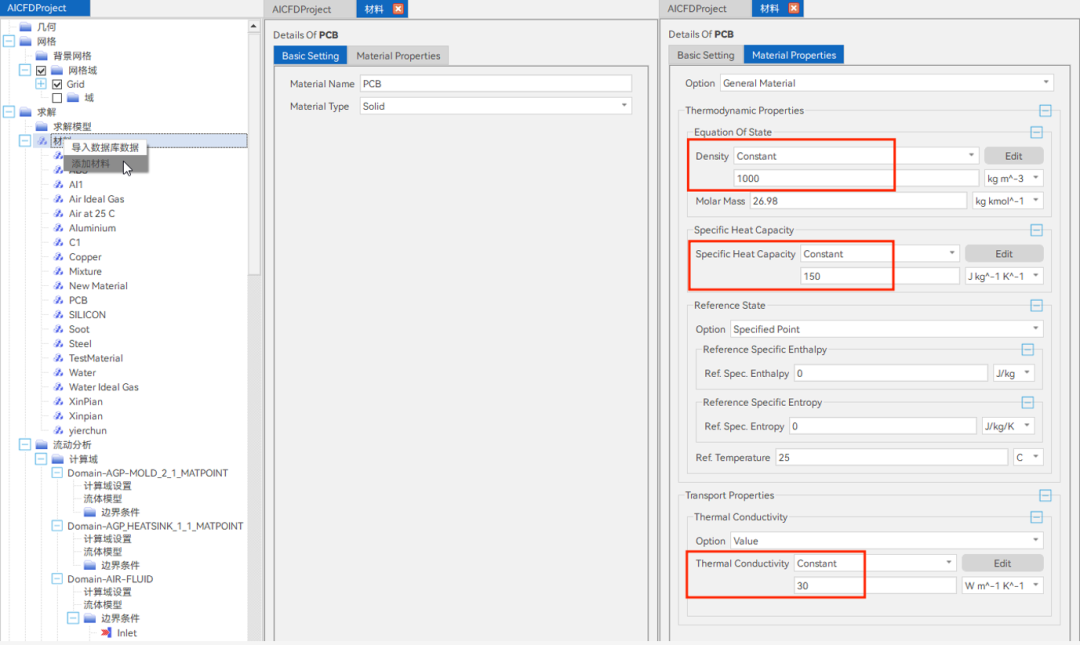This screenshot has width=1080, height=645.
Task: Click the SILICON material icon
Action: [x=59, y=315]
